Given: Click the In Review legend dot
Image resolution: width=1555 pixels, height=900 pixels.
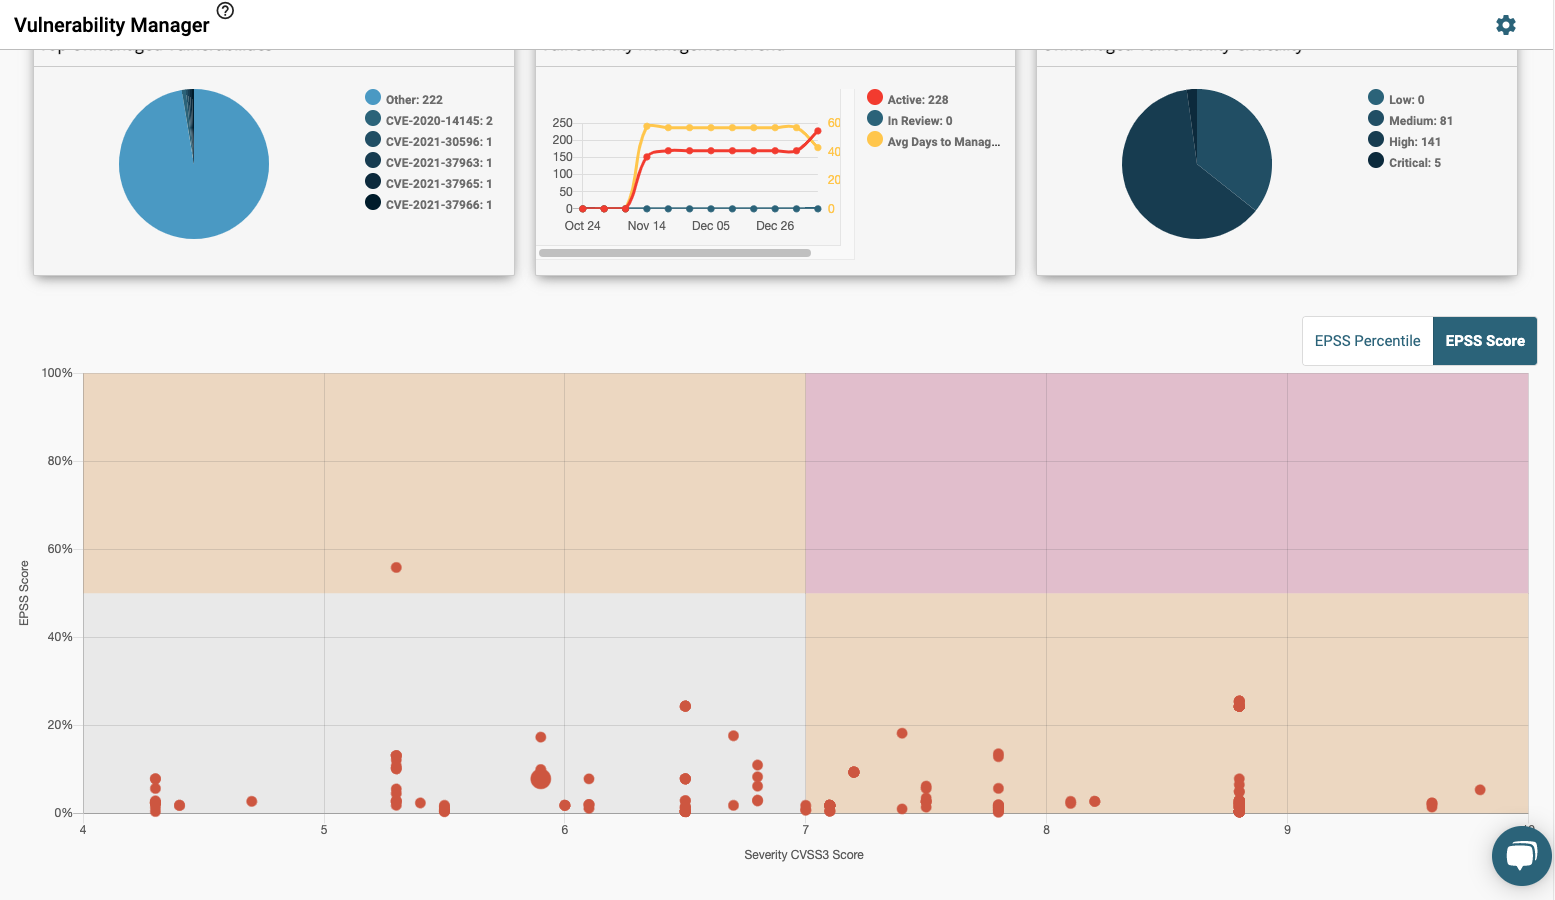Looking at the screenshot, I should point(873,119).
